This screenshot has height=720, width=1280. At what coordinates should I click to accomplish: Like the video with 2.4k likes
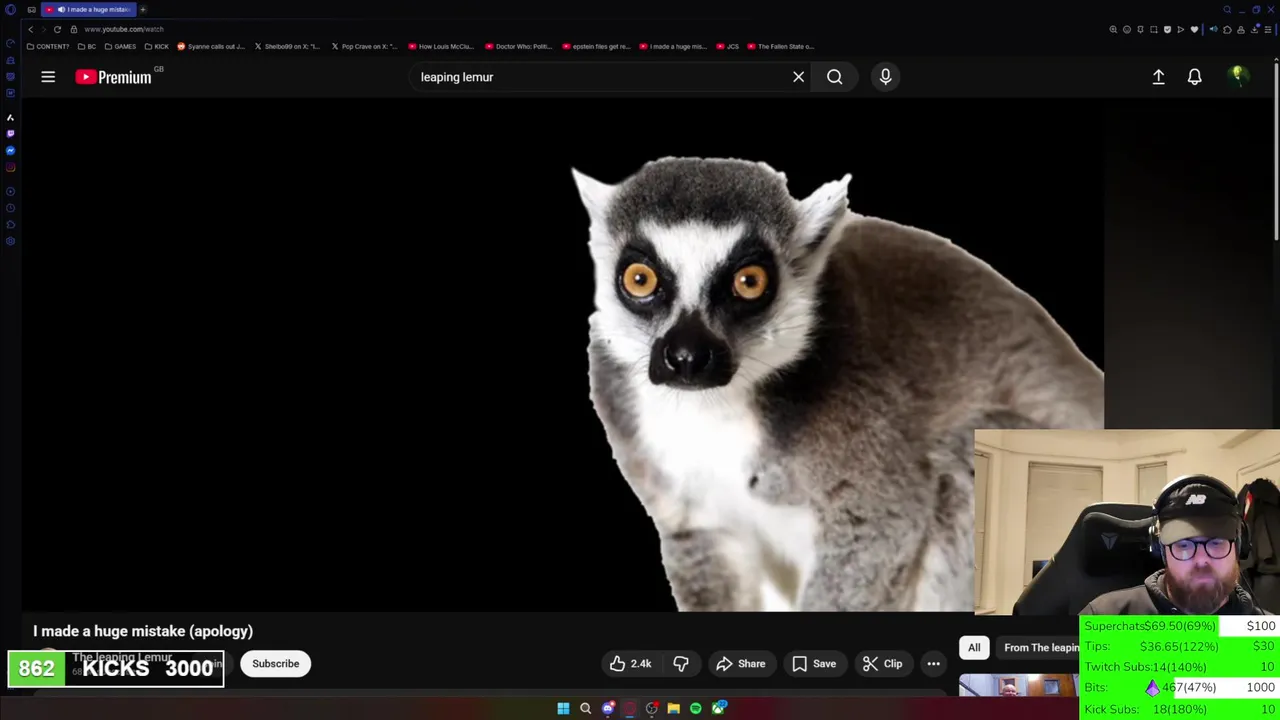pos(630,664)
